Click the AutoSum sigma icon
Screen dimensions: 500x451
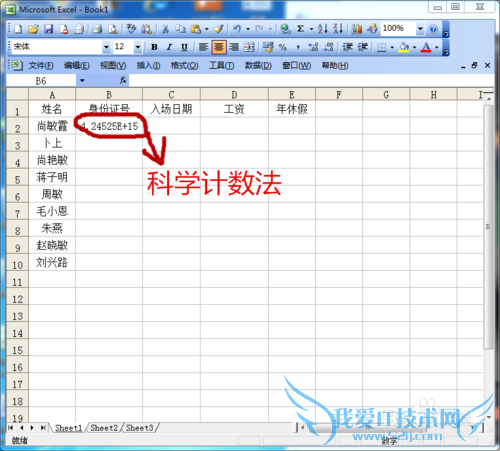(300, 29)
